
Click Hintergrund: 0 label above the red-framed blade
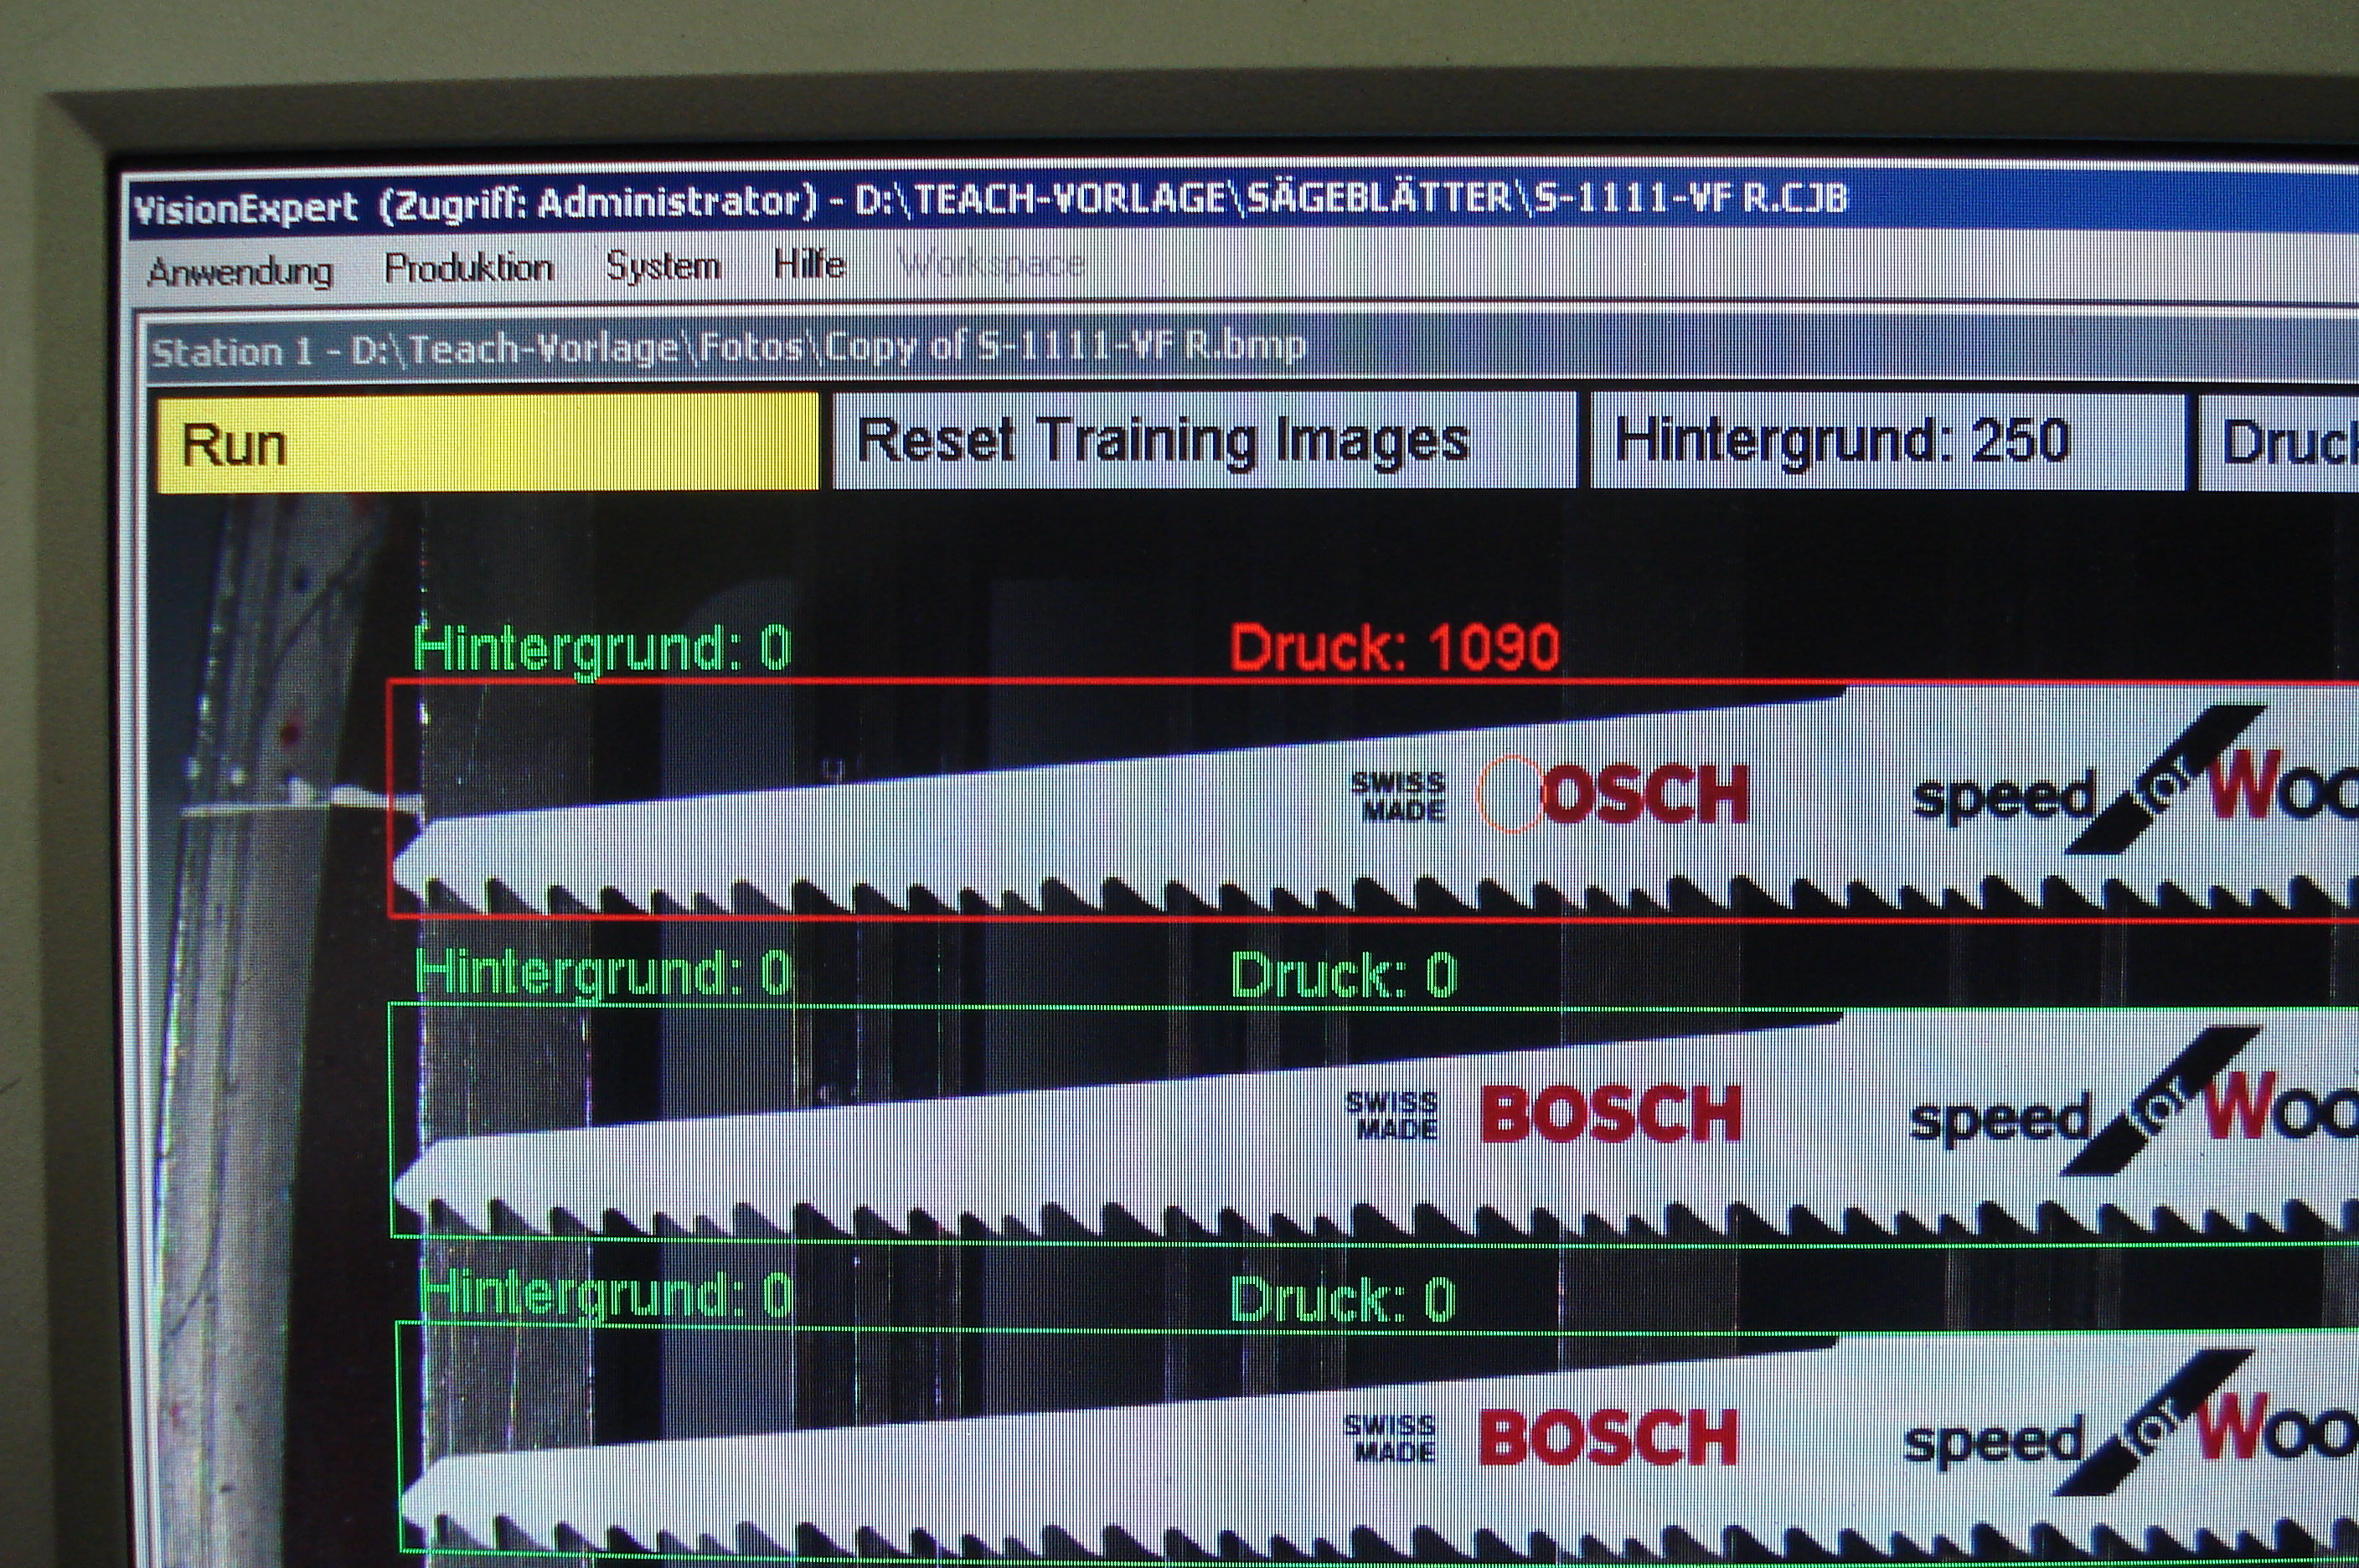603,649
